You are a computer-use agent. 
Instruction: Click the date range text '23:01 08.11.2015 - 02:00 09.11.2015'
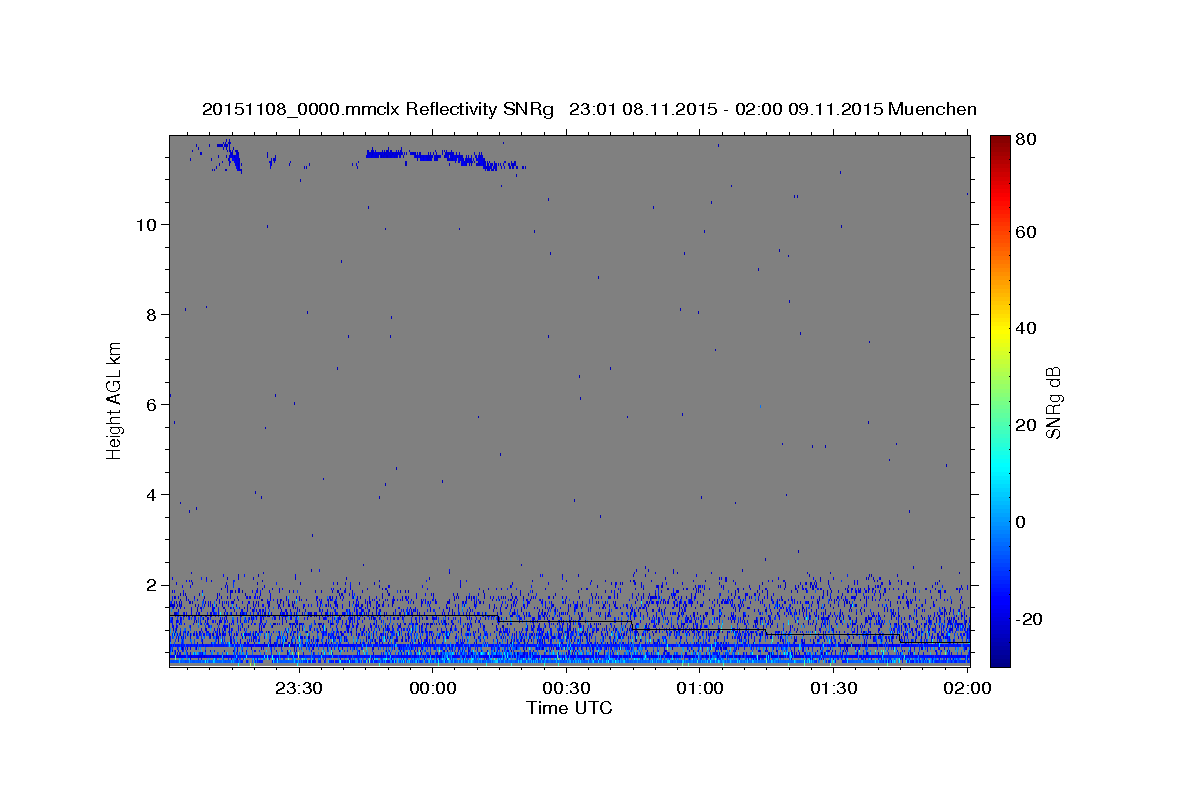[x=725, y=109]
